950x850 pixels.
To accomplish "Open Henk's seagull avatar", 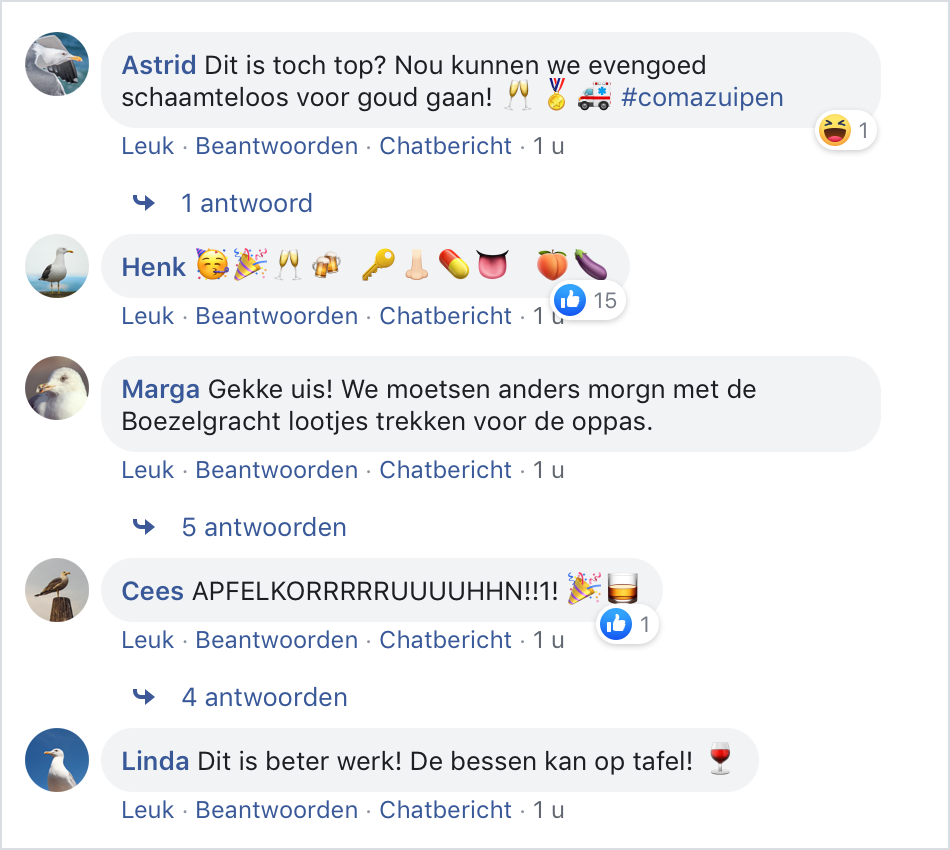I will [57, 267].
